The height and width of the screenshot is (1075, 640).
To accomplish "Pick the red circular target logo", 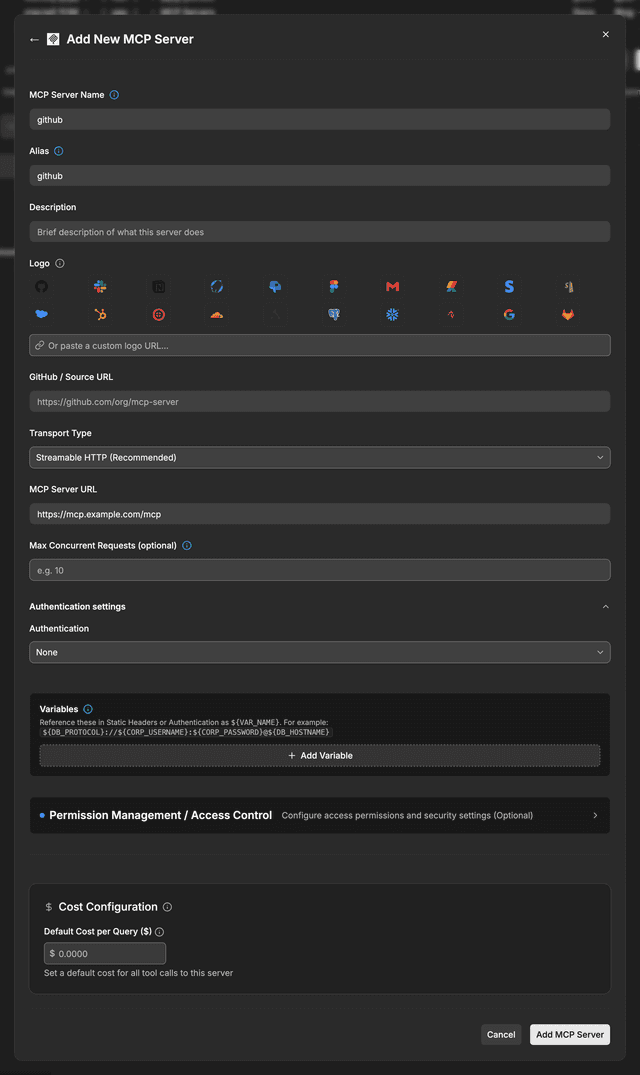I will coord(159,315).
